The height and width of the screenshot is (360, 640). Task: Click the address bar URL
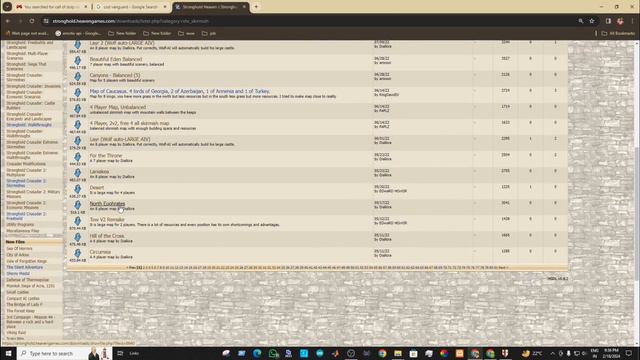point(131,21)
